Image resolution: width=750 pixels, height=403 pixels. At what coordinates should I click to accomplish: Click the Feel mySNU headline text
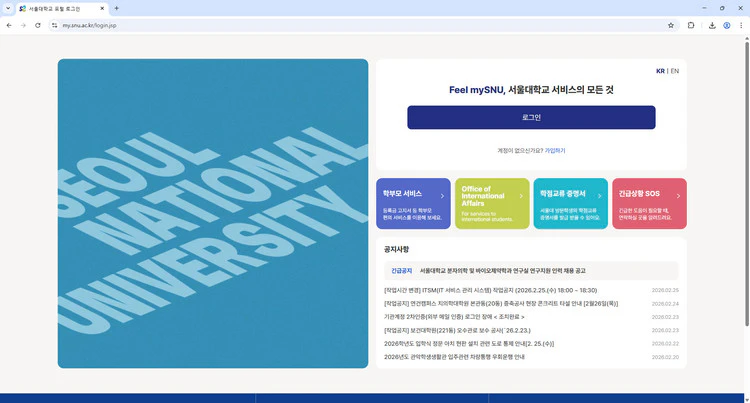pyautogui.click(x=531, y=89)
